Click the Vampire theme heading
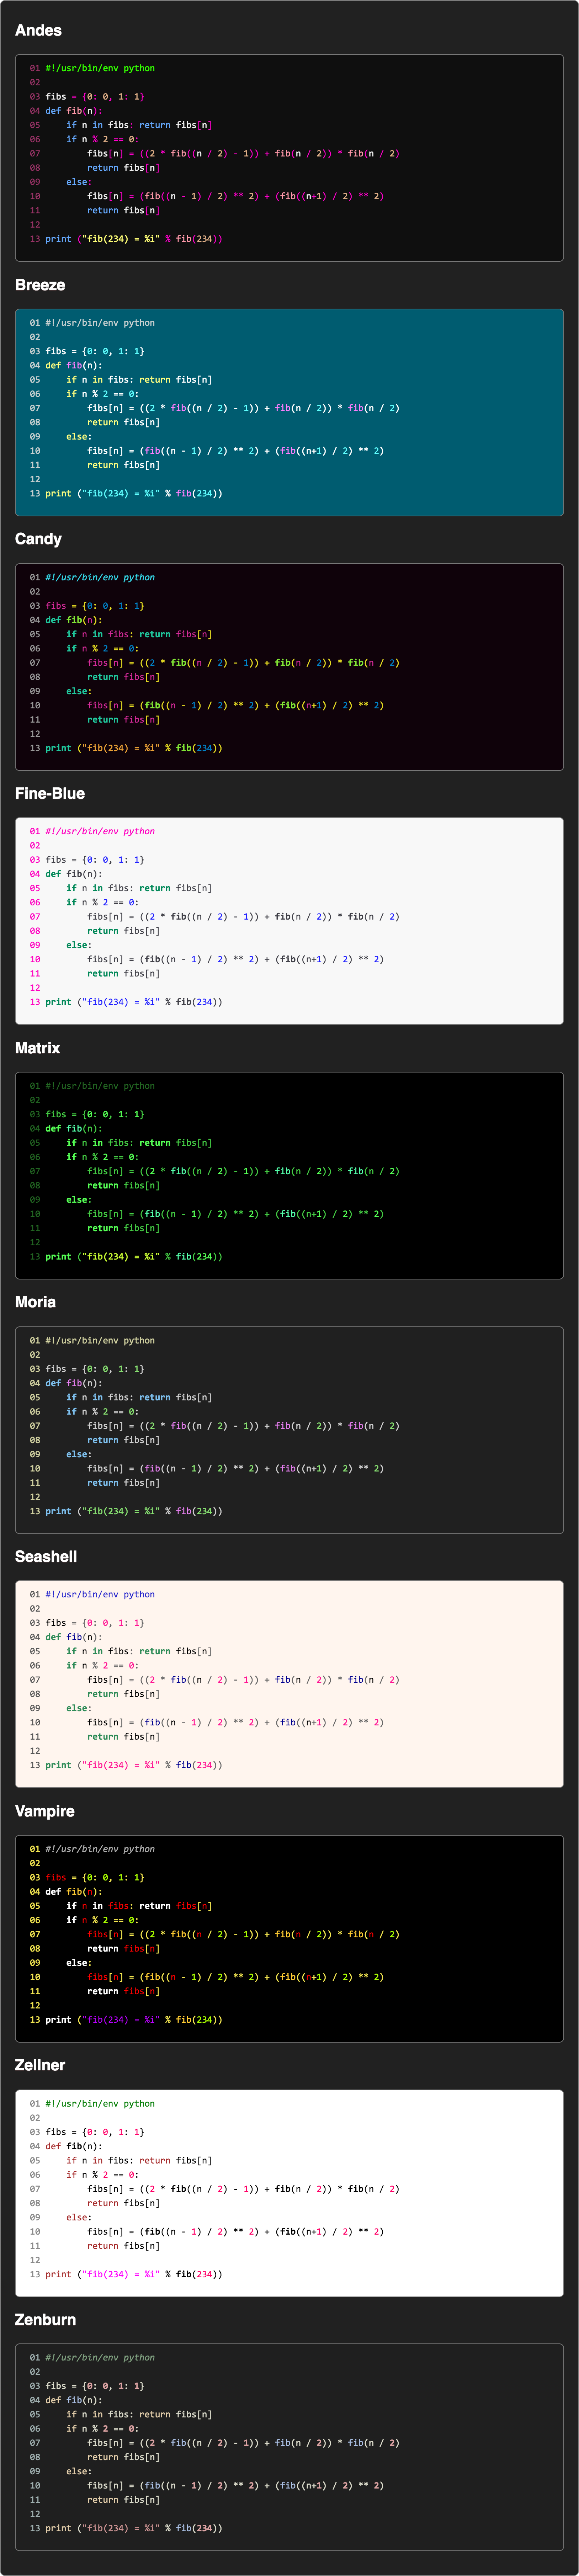 45,1811
